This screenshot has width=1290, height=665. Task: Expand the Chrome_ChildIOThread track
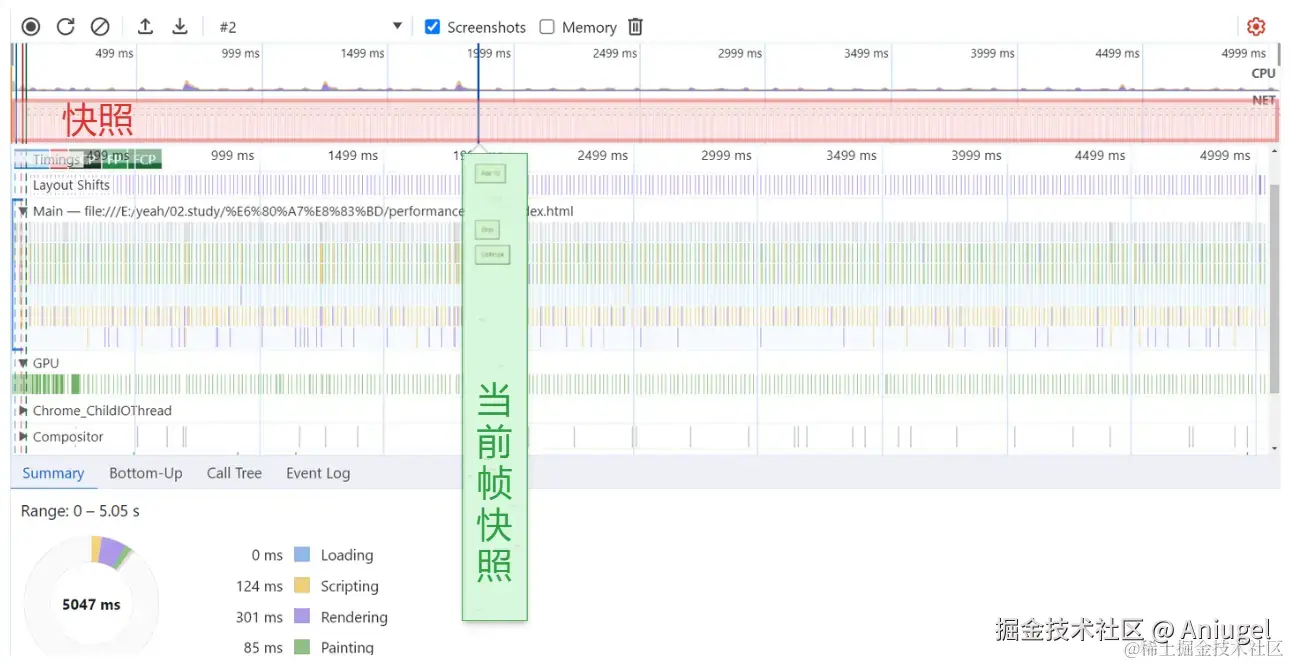22,411
